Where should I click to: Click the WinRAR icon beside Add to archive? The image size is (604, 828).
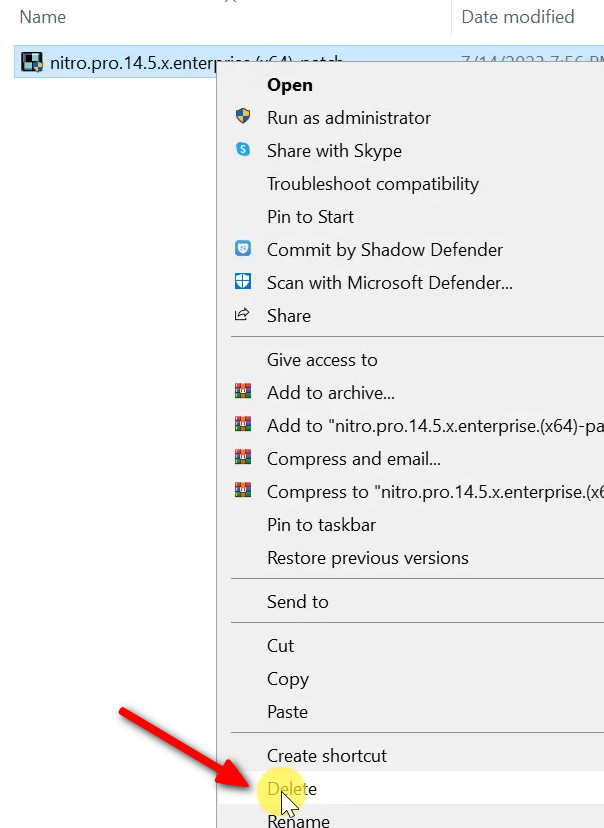click(243, 392)
